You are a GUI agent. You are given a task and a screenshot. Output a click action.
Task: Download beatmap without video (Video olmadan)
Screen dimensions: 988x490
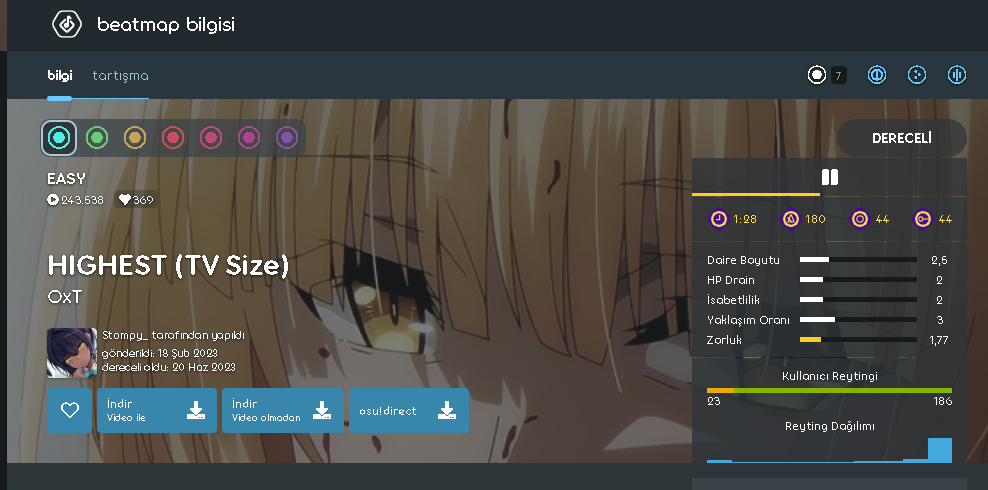(282, 411)
